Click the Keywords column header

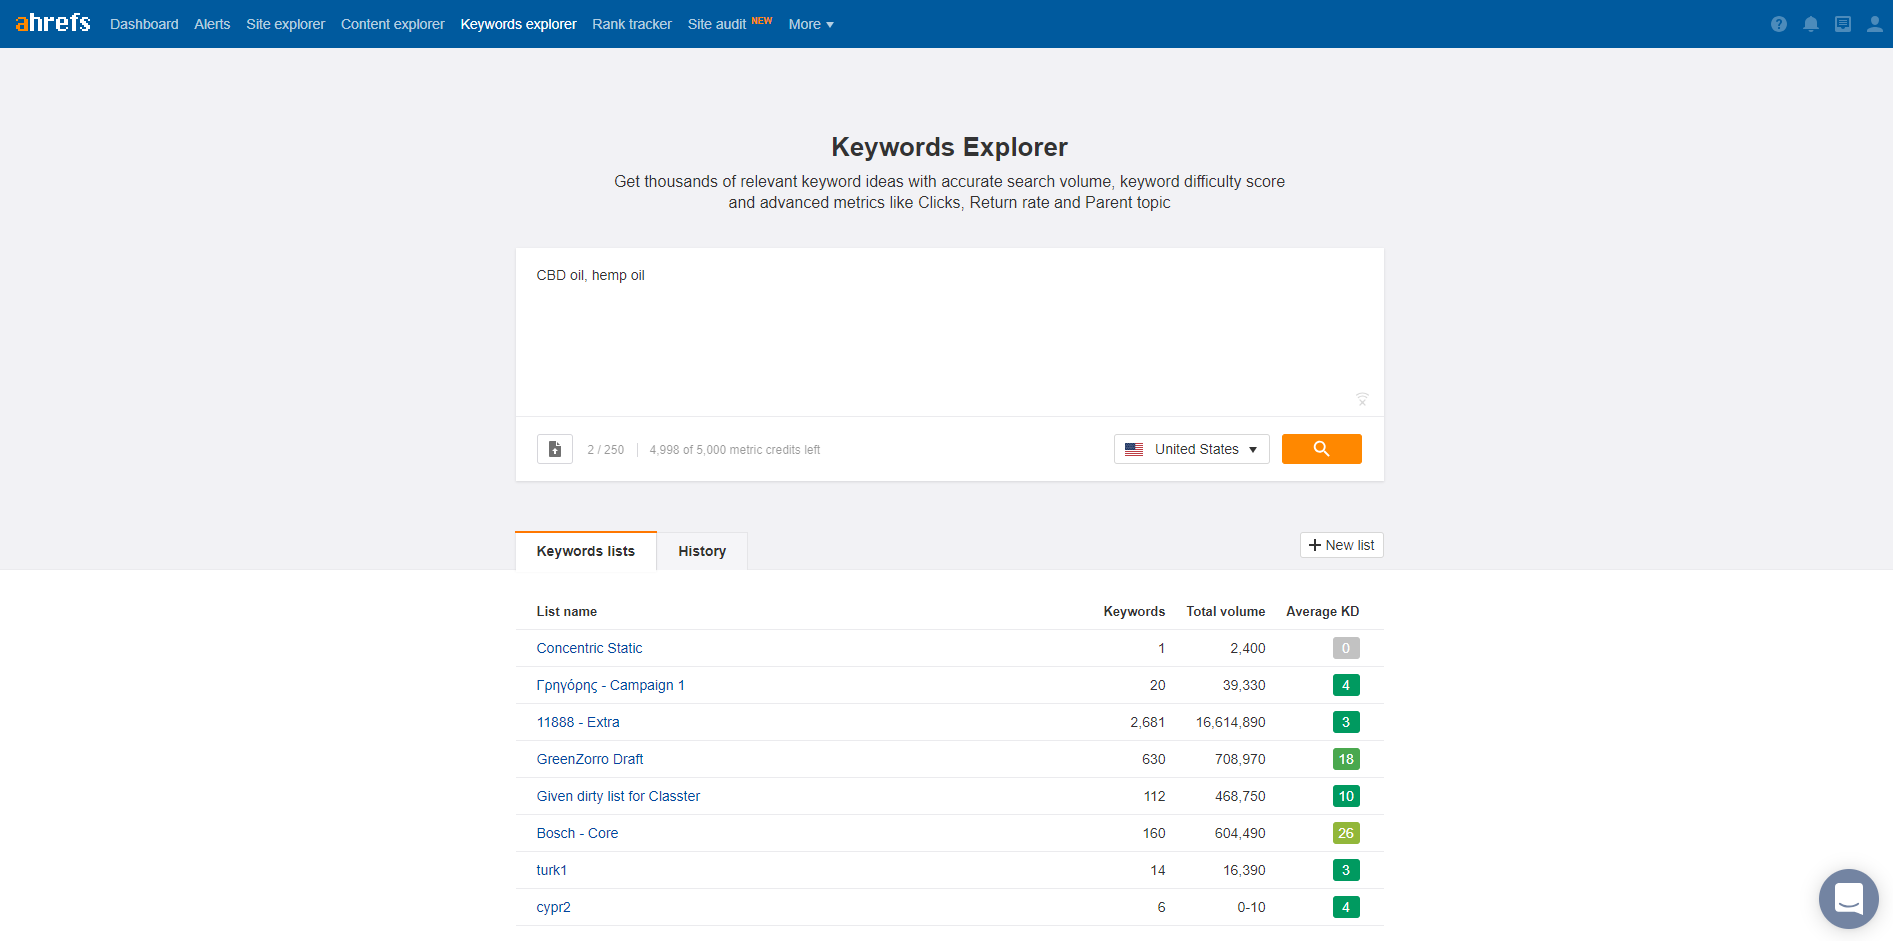(1134, 611)
